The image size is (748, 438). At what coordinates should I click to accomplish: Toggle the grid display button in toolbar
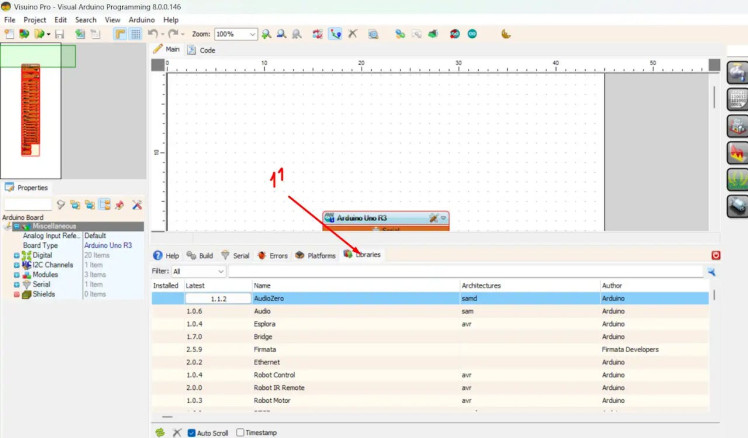click(x=136, y=34)
